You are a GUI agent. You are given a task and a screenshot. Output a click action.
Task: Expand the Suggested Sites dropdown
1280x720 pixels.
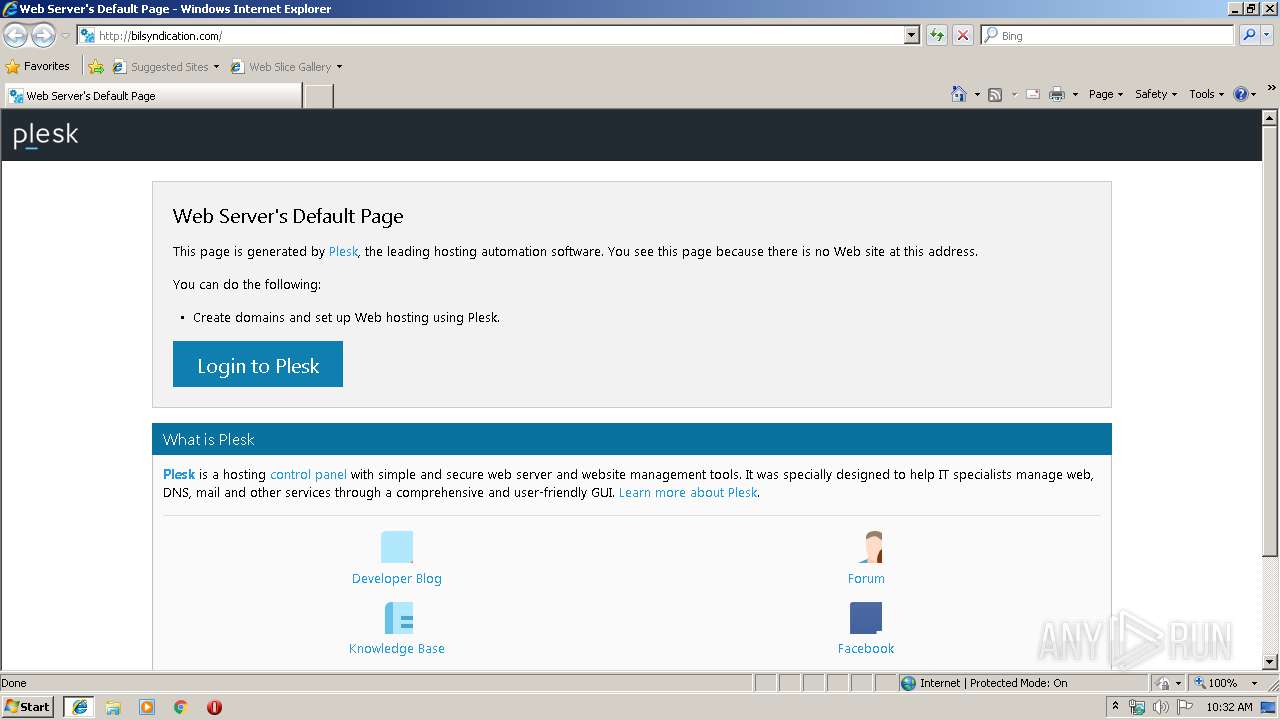pyautogui.click(x=216, y=67)
